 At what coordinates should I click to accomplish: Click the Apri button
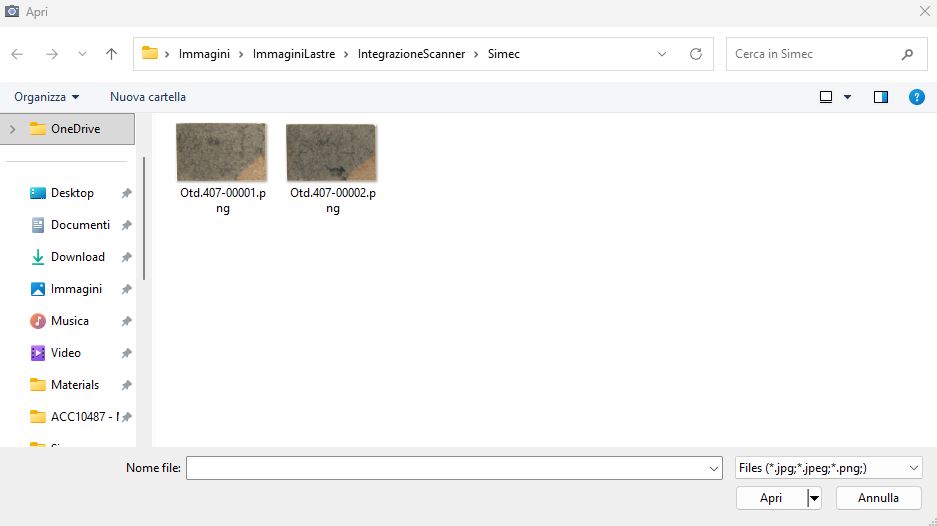771,498
